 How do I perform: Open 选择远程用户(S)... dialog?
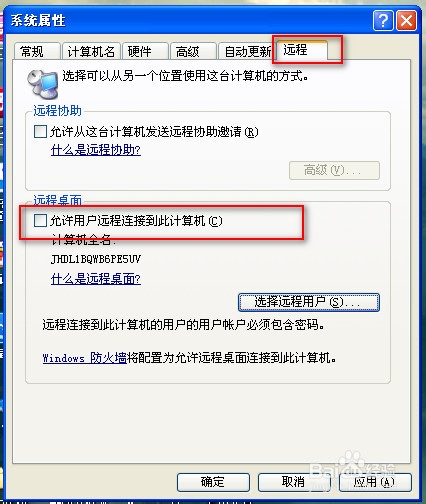tap(309, 302)
